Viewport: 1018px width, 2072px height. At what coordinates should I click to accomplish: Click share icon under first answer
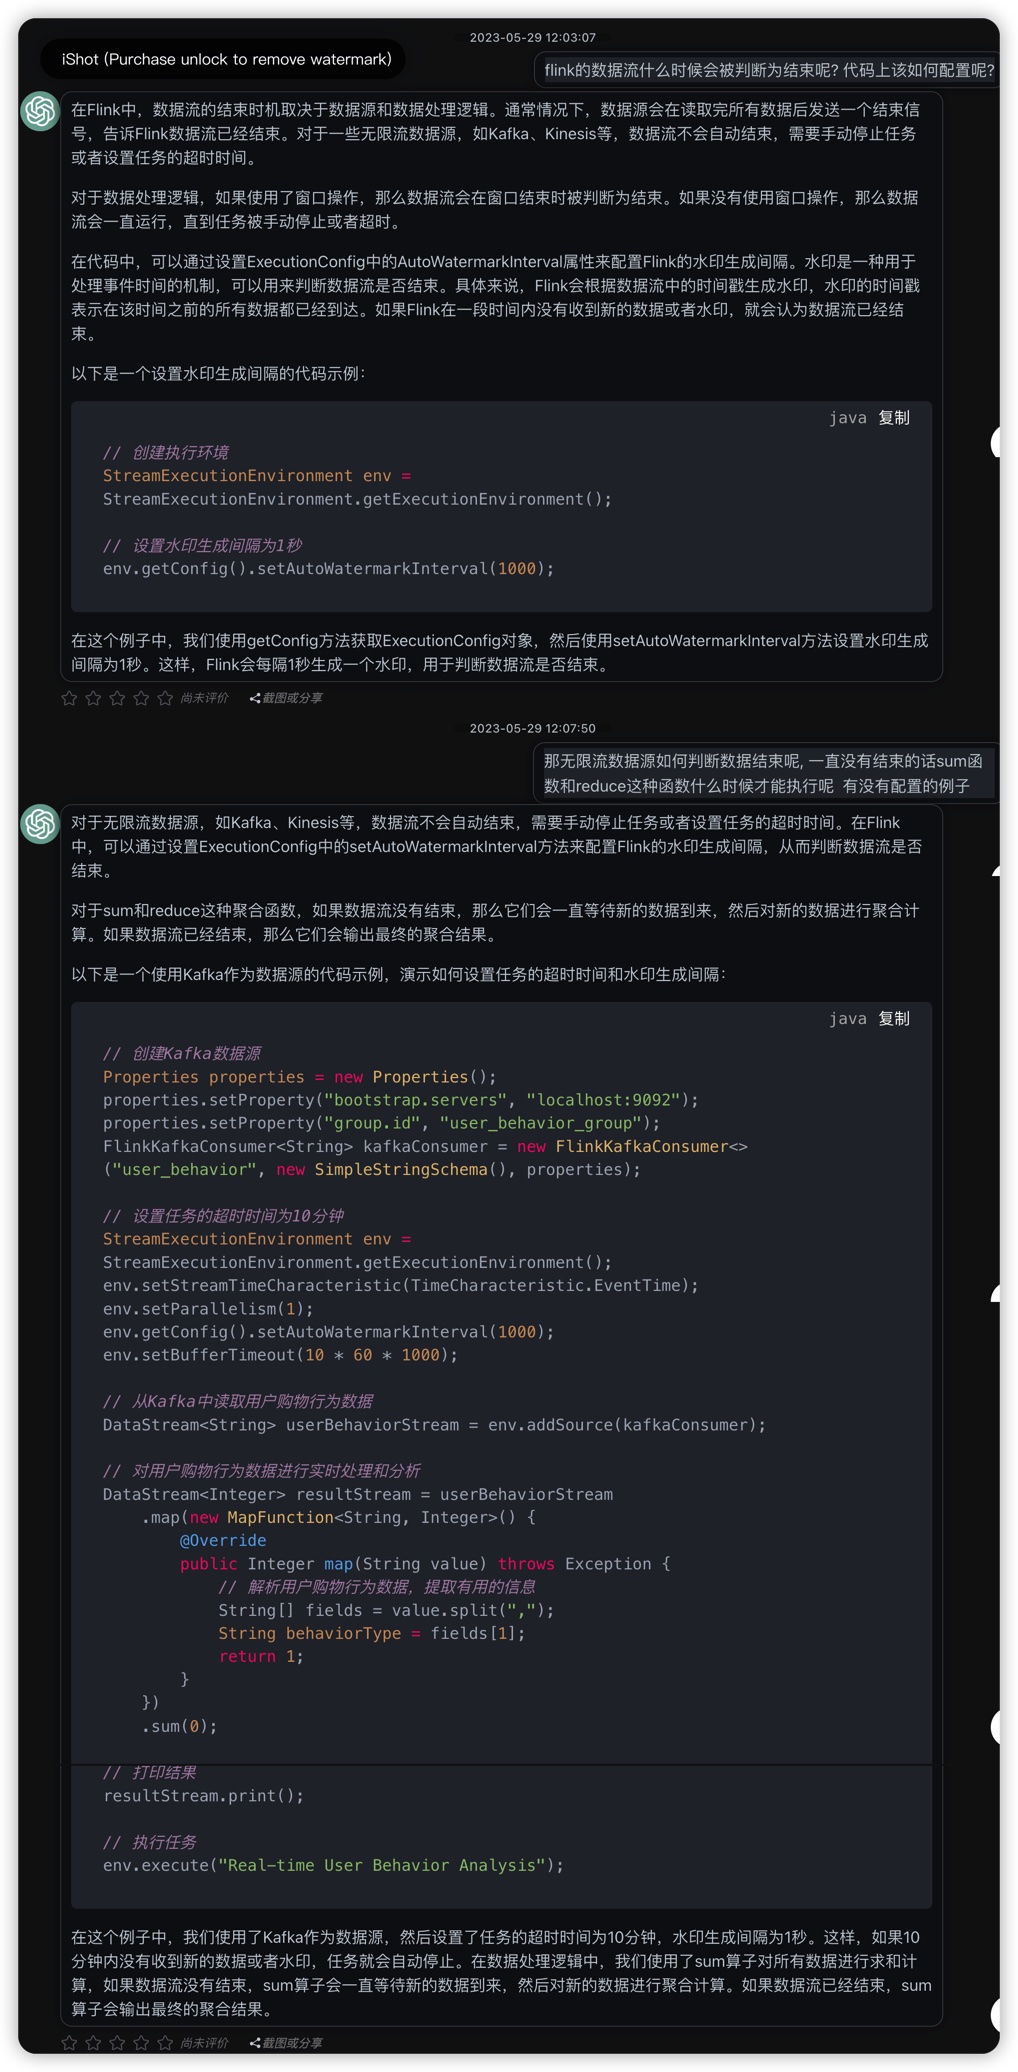point(255,698)
